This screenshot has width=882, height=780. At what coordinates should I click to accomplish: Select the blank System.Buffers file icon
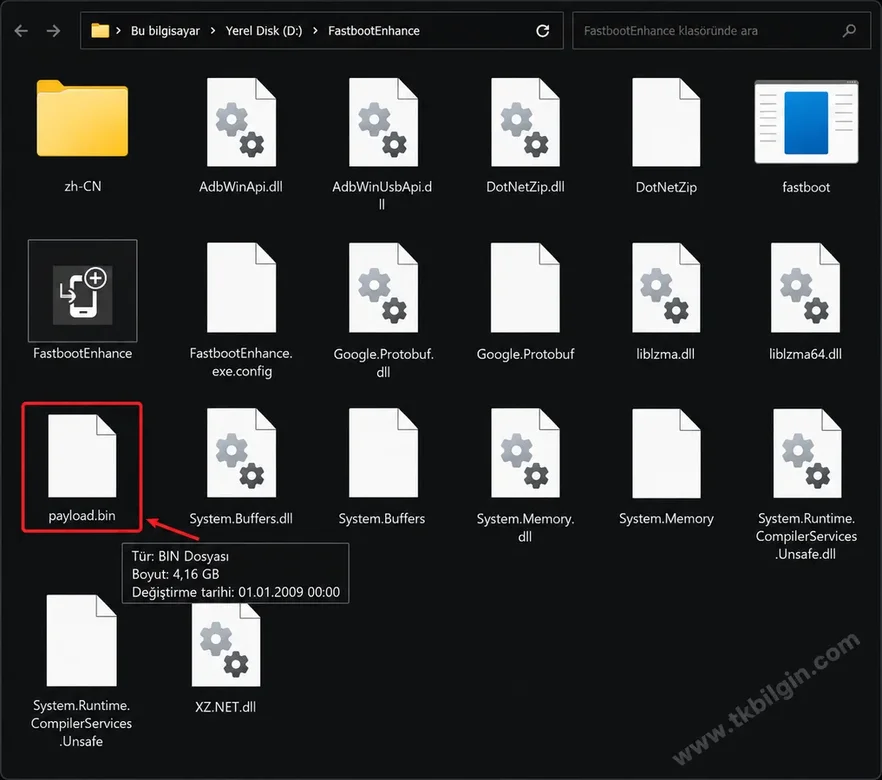coord(383,453)
